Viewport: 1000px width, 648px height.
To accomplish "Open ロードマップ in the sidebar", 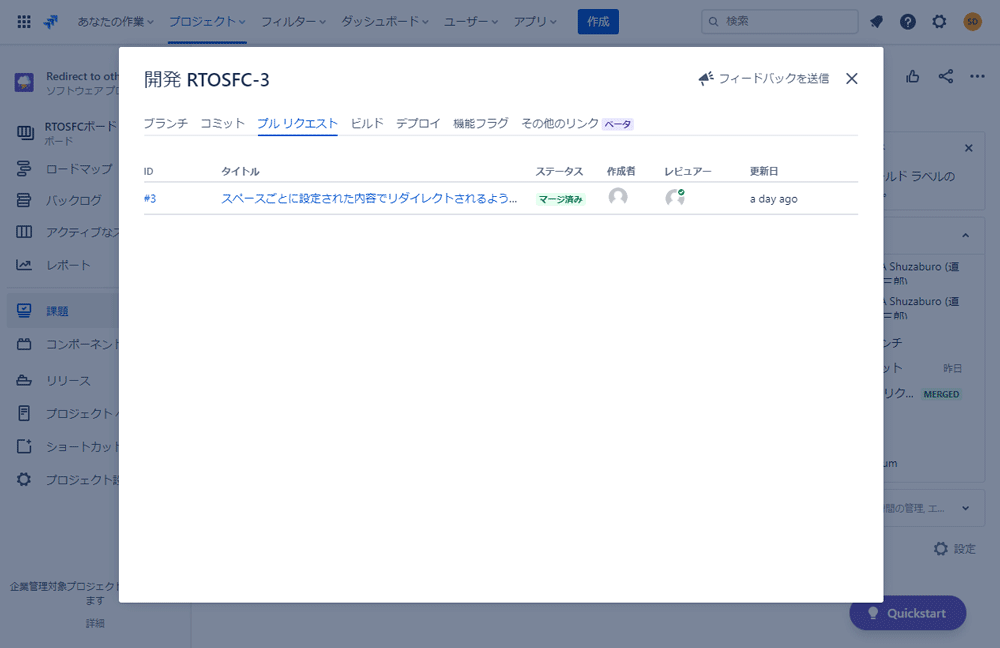I will (x=66, y=168).
